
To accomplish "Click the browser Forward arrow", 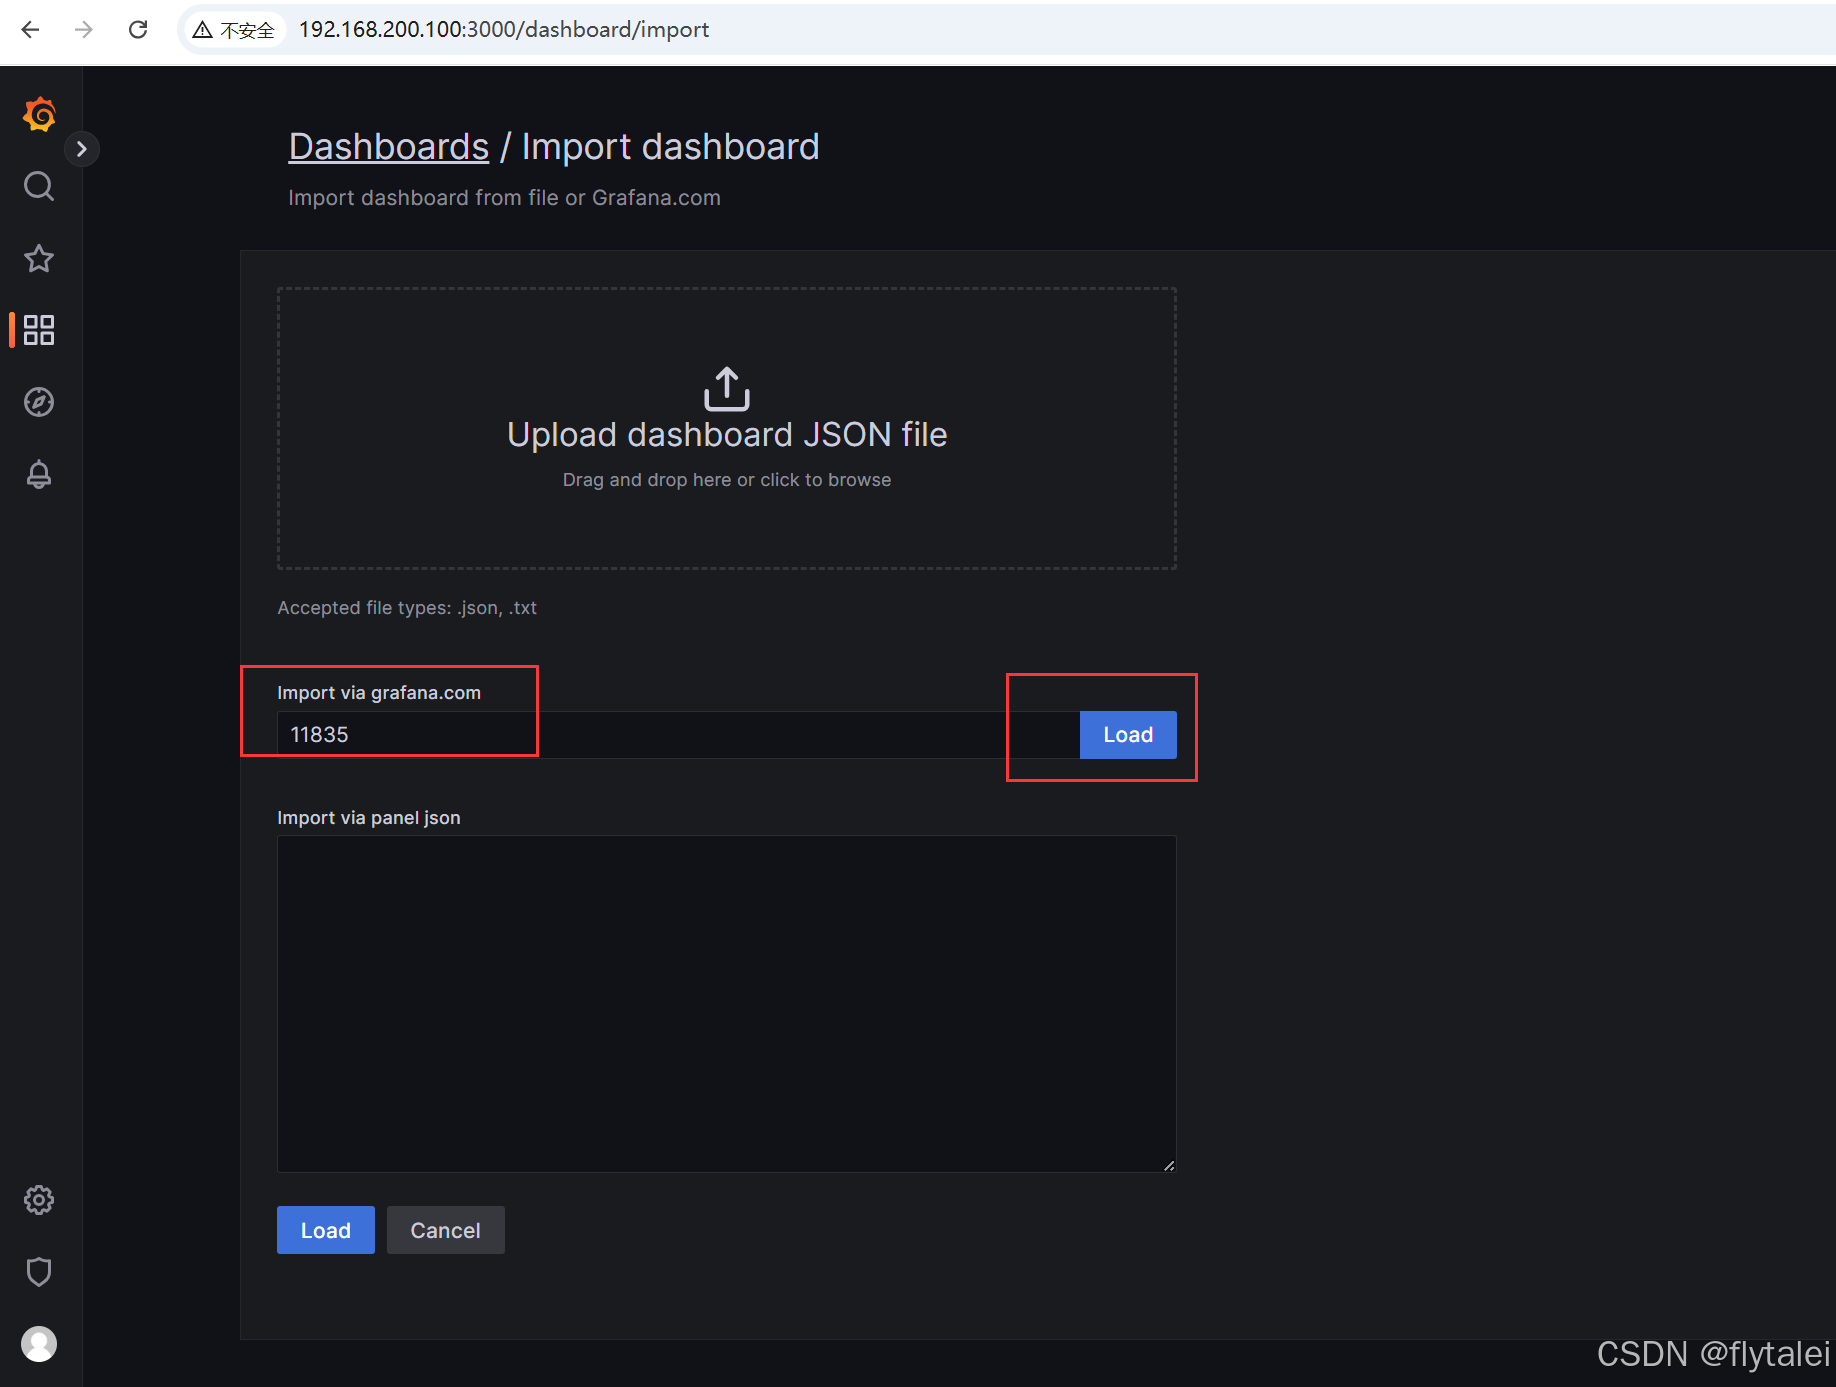I will [84, 30].
